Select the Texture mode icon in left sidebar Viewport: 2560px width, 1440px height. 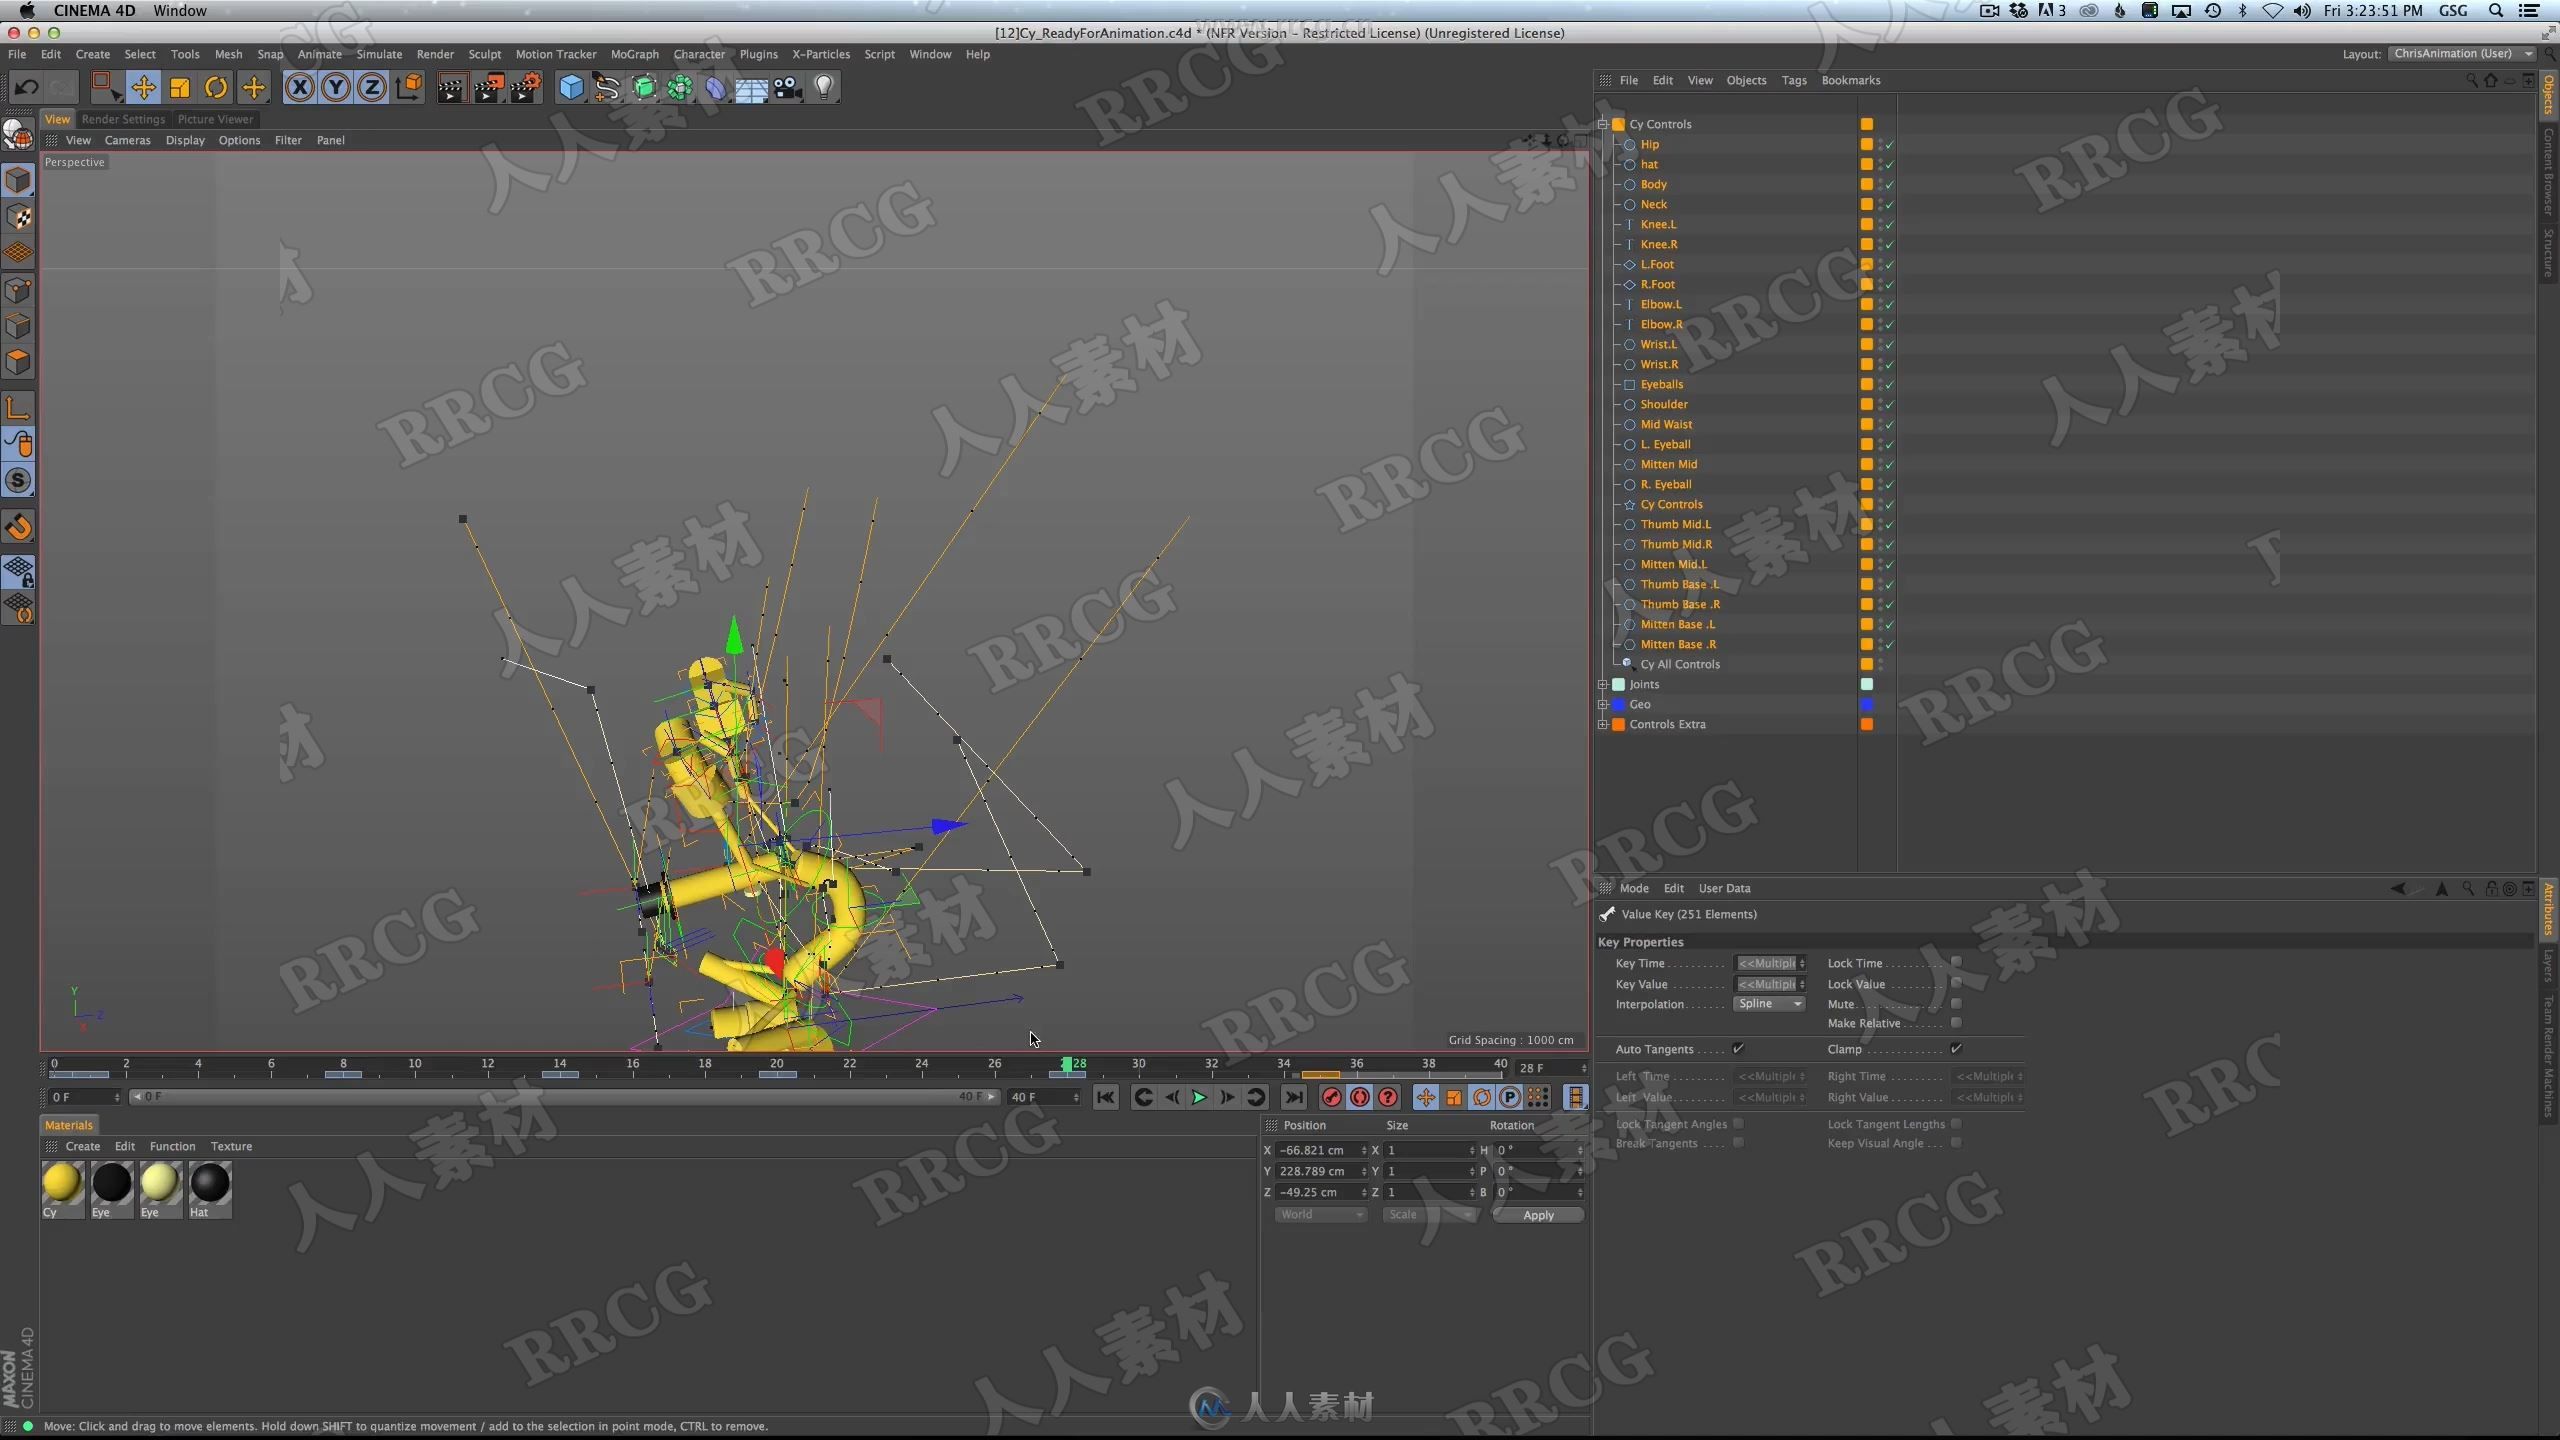point(18,217)
